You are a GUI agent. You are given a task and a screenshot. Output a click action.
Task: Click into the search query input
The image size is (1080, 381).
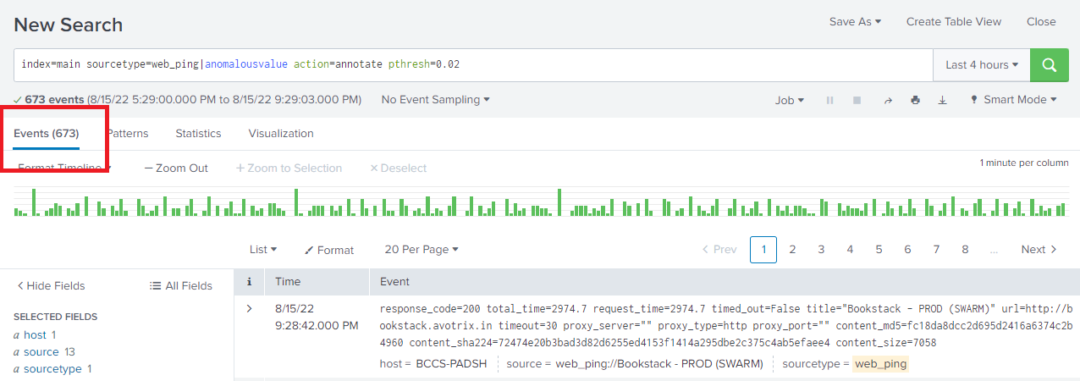(x=473, y=65)
